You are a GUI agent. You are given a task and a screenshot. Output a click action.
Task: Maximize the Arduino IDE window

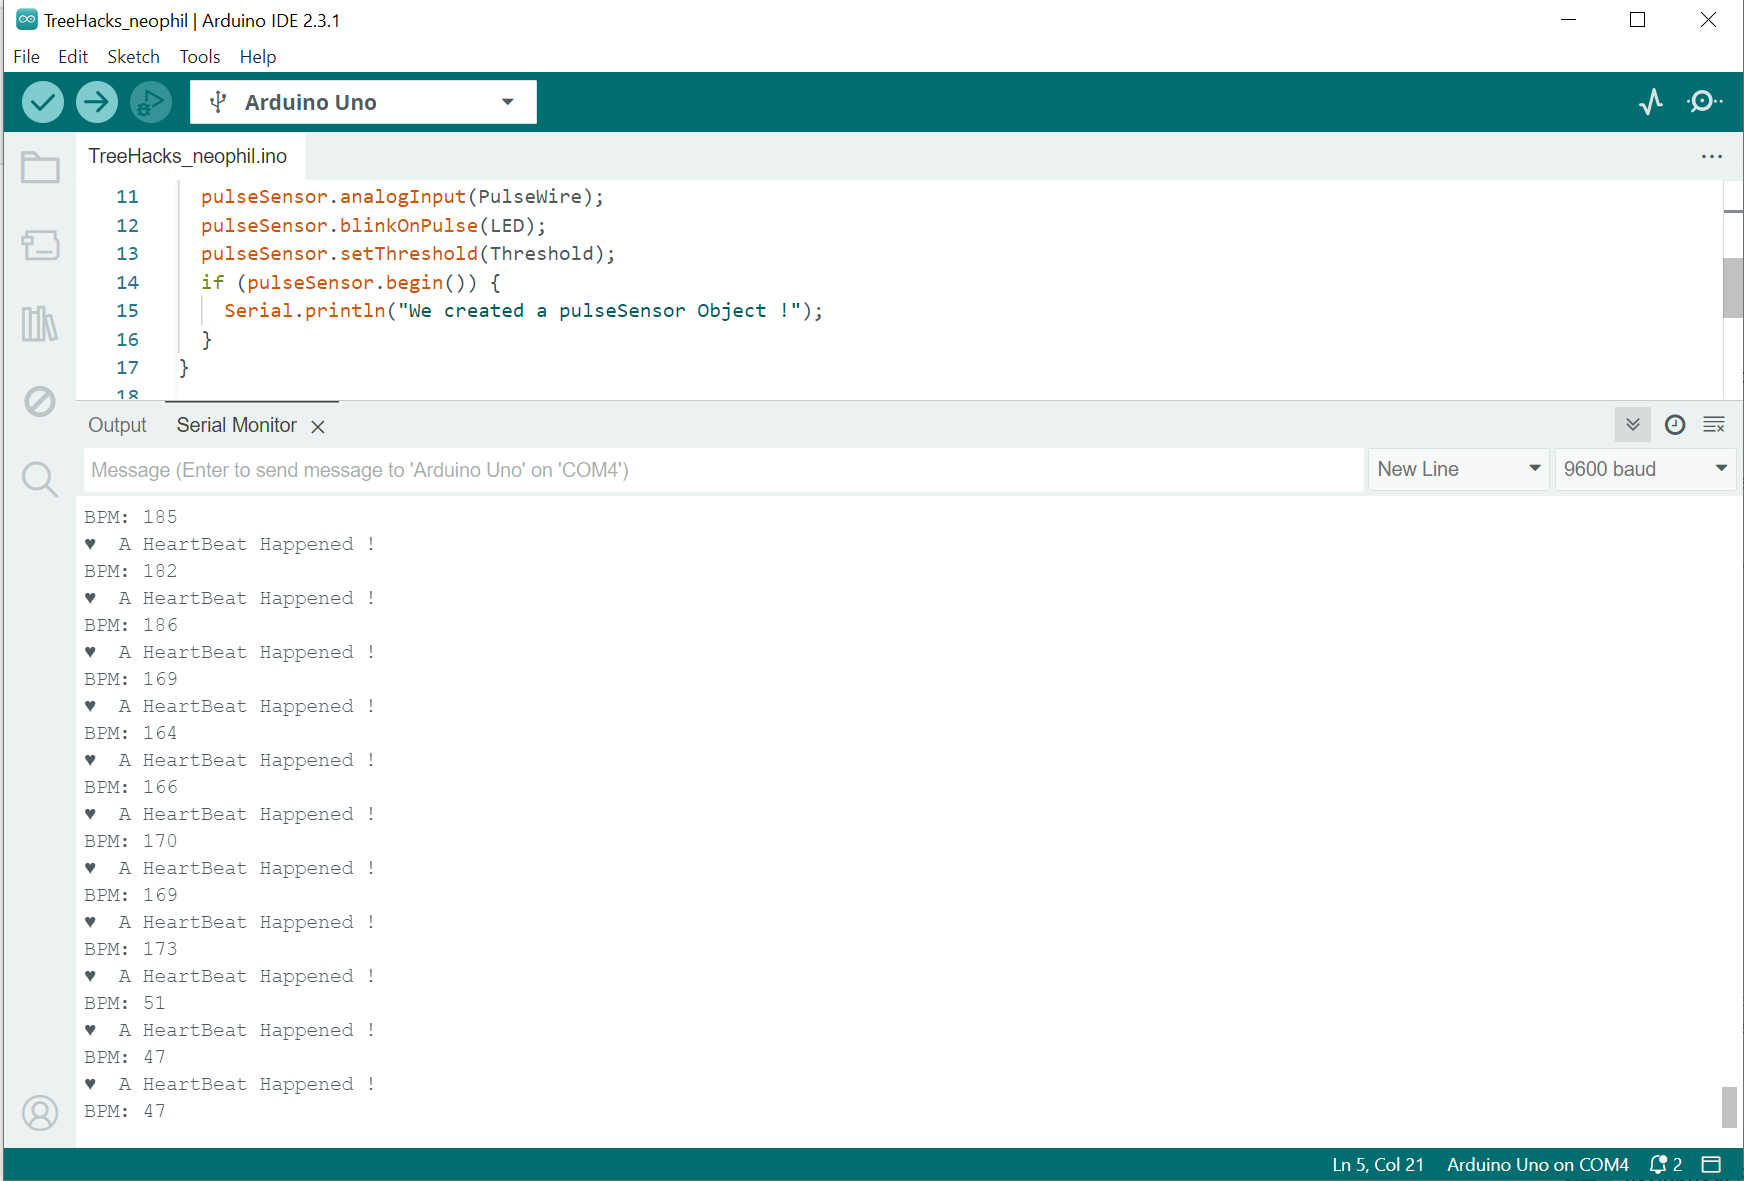pyautogui.click(x=1637, y=20)
